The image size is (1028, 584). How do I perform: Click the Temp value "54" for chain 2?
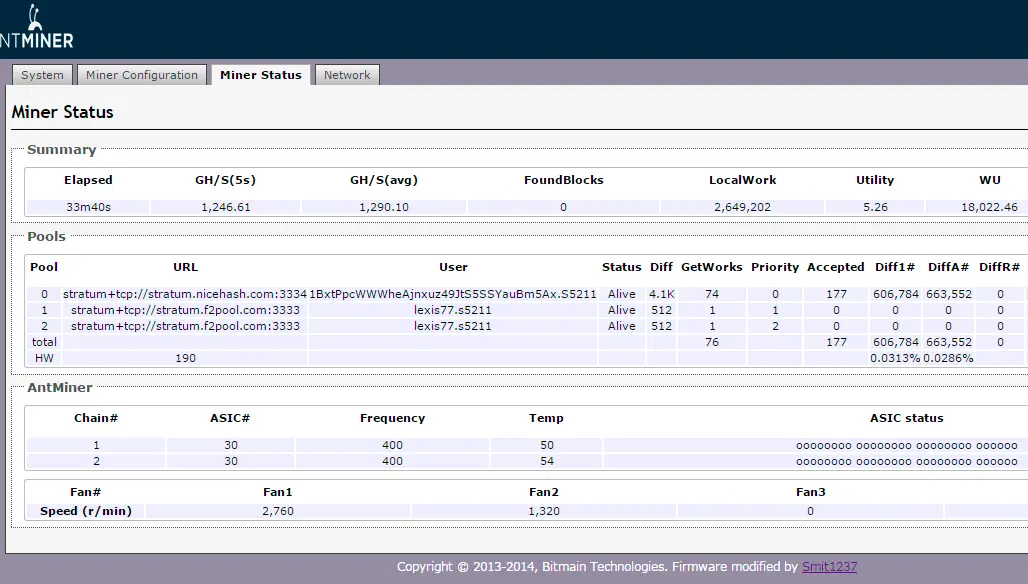(547, 461)
